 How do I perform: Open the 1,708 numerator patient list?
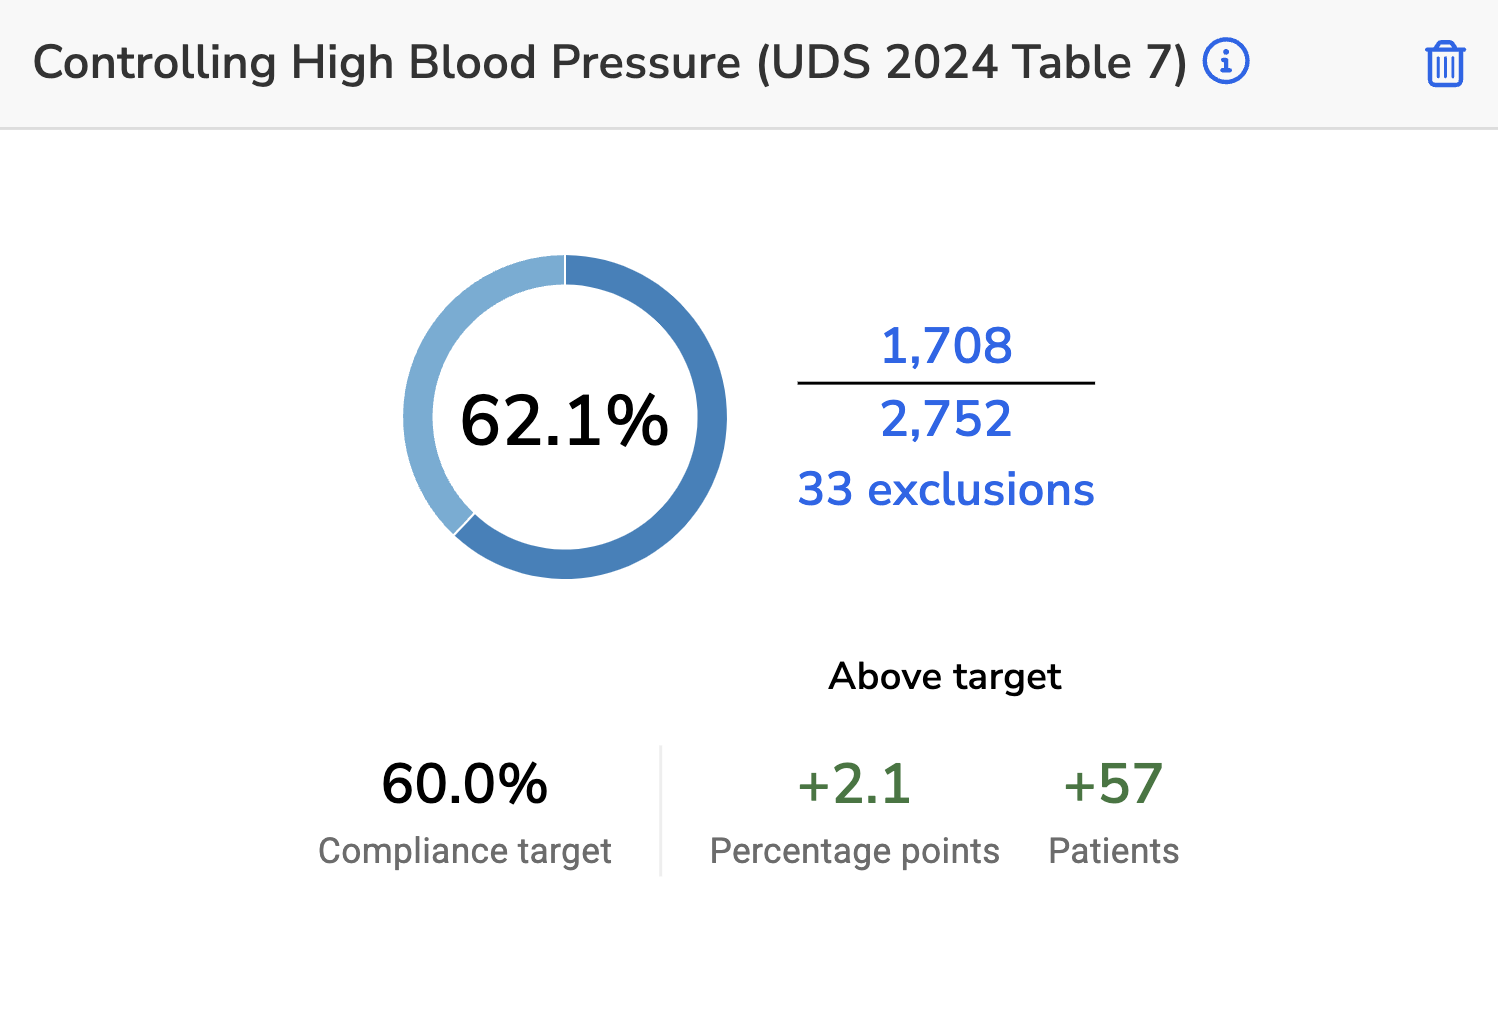click(946, 346)
